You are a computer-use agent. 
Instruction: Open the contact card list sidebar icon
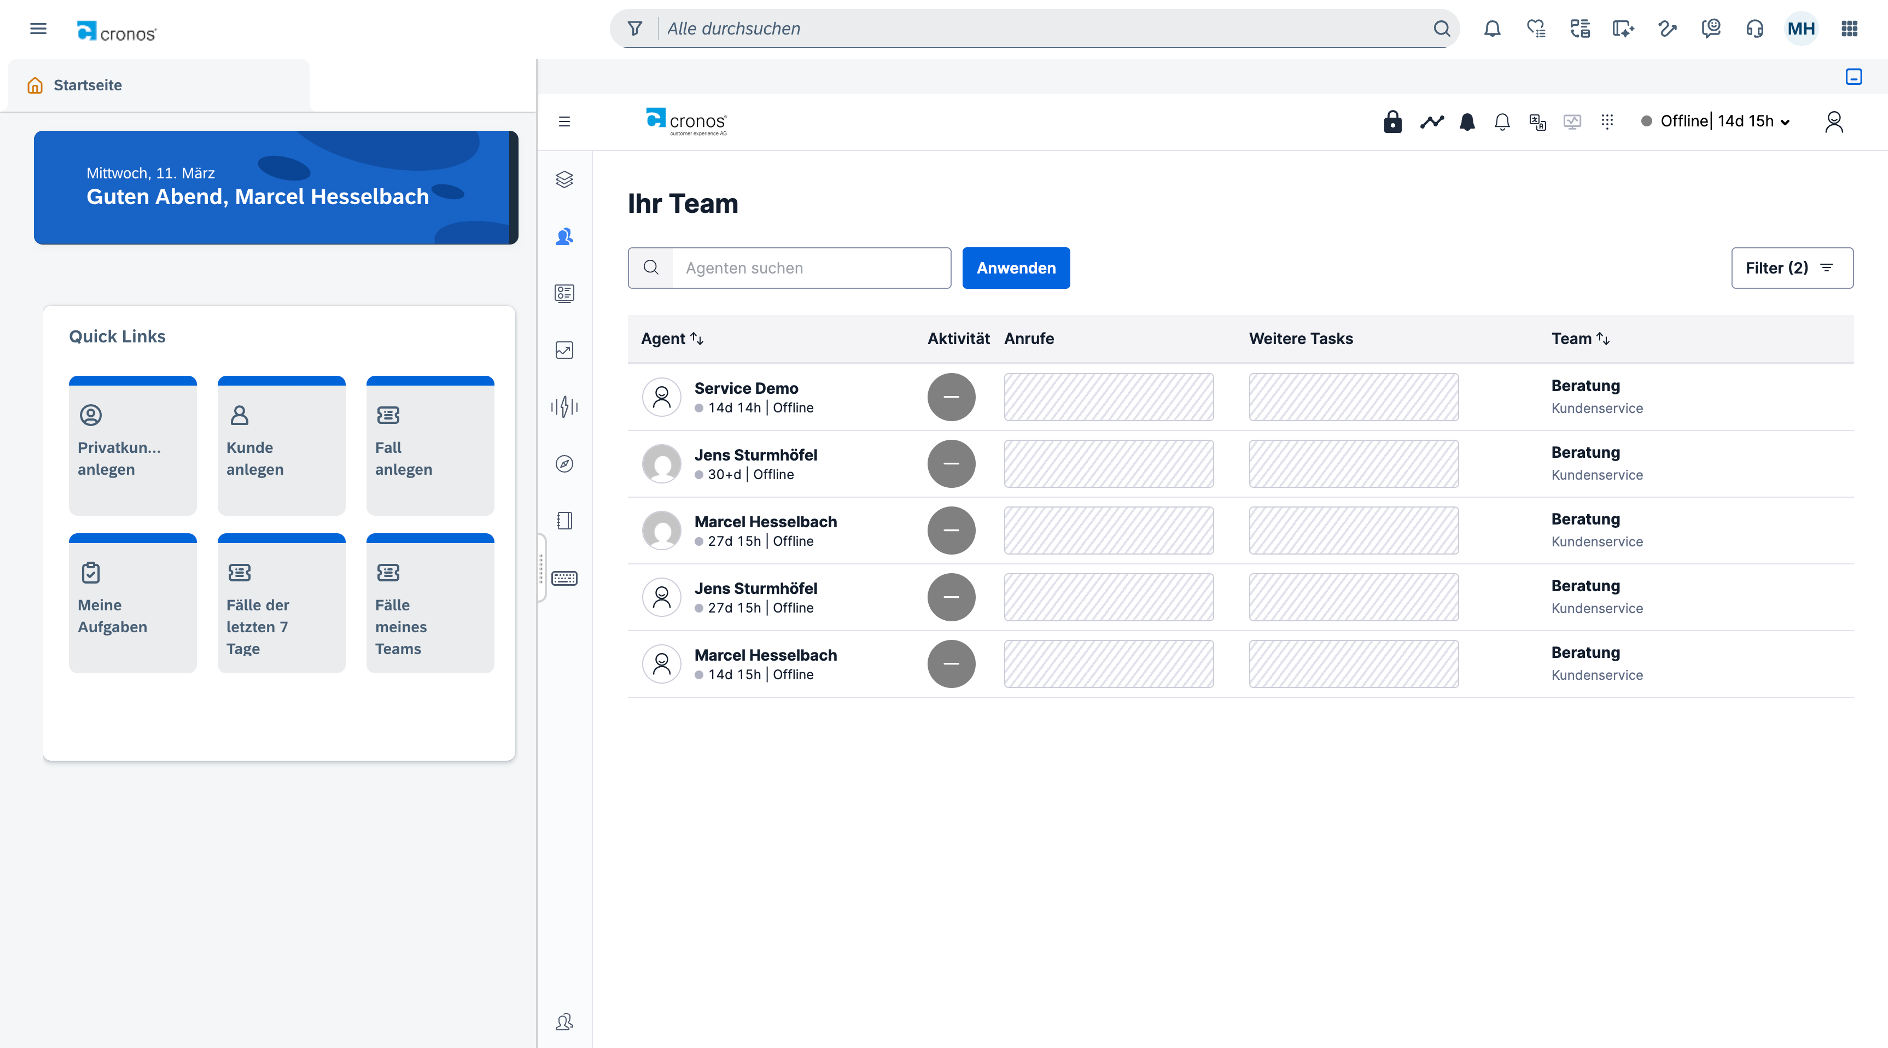564,293
